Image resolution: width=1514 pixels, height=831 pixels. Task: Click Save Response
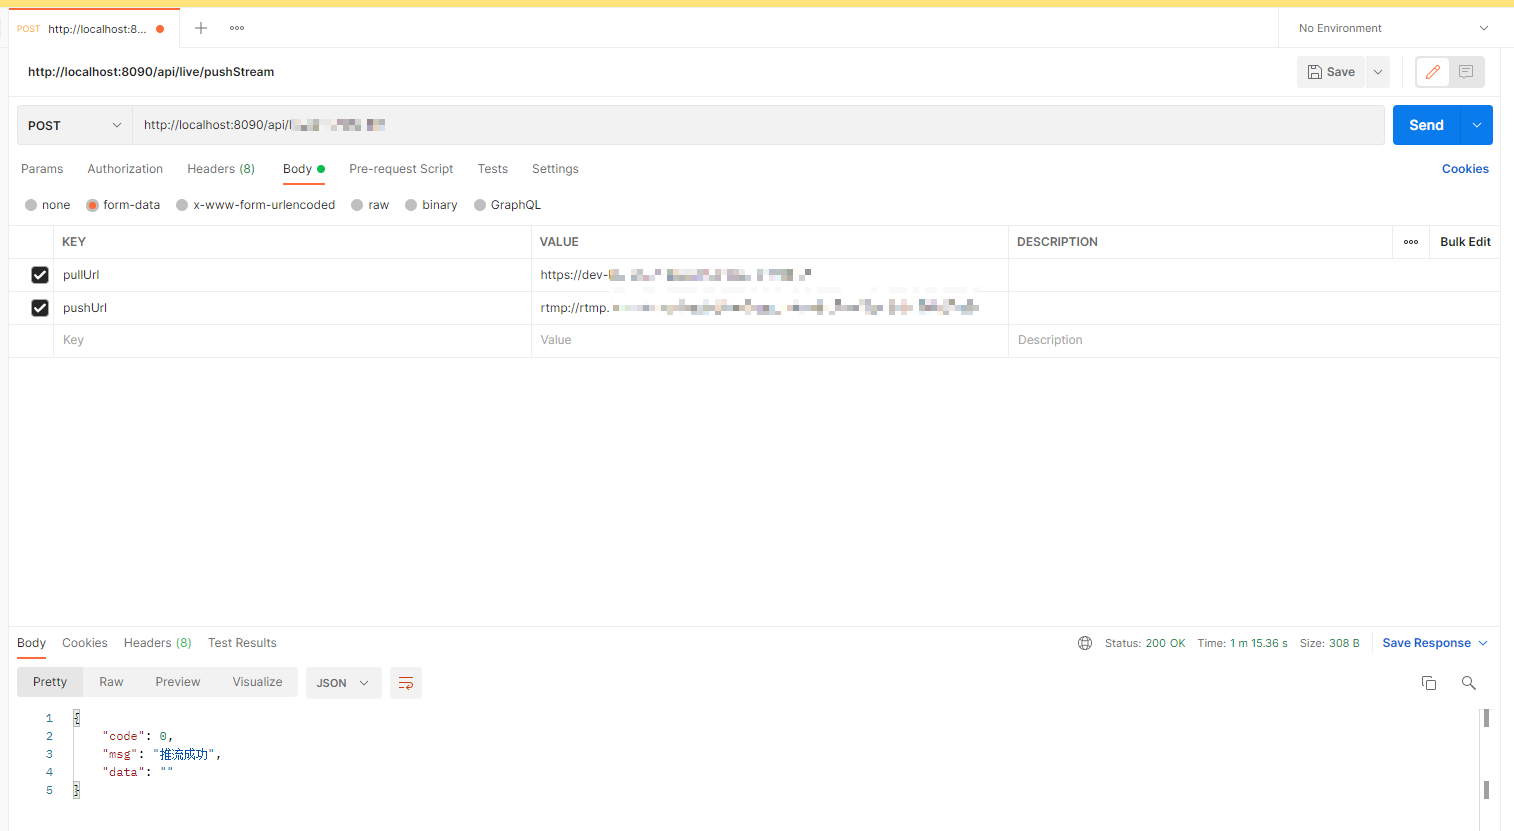[x=1426, y=643]
